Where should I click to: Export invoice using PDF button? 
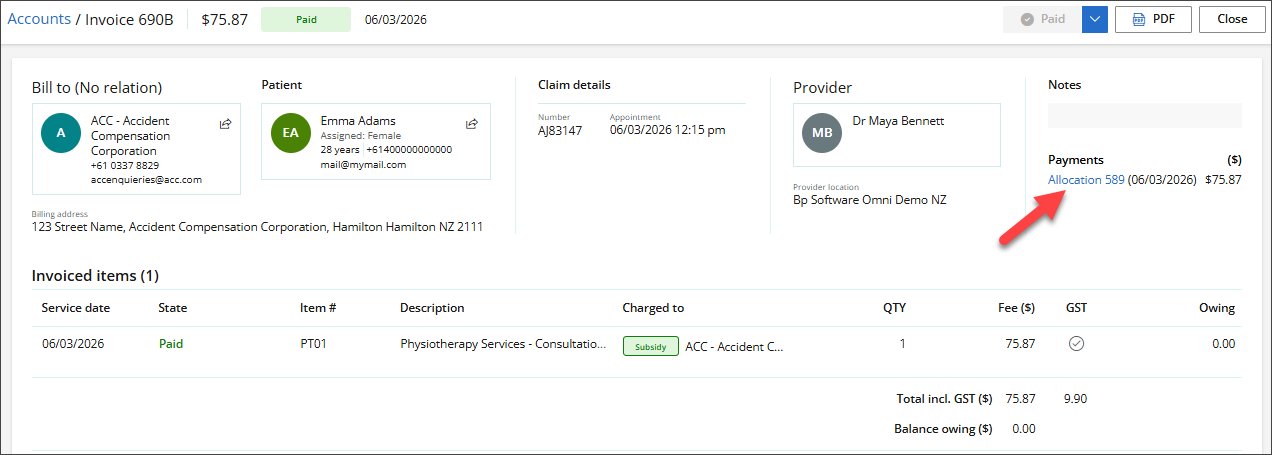[x=1153, y=19]
